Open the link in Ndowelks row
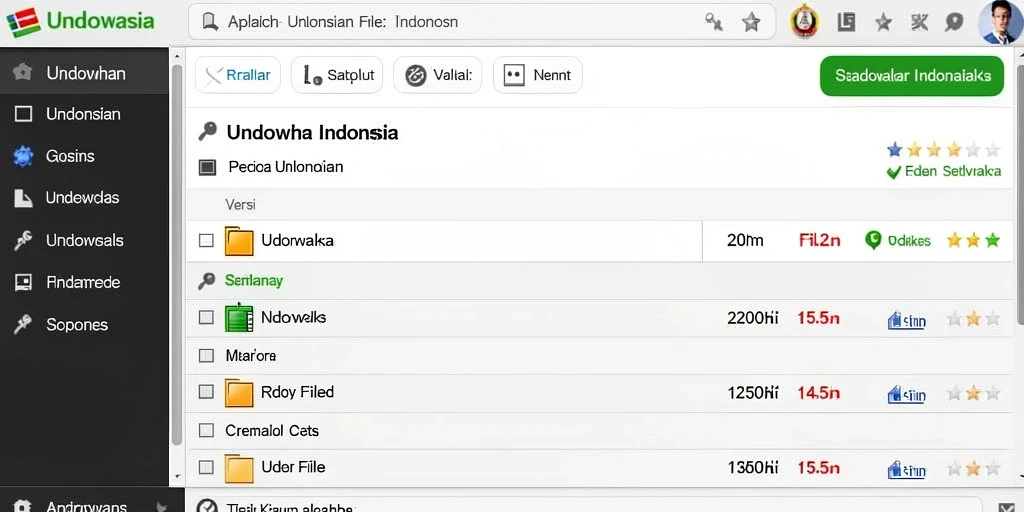The image size is (1024, 512). [906, 319]
